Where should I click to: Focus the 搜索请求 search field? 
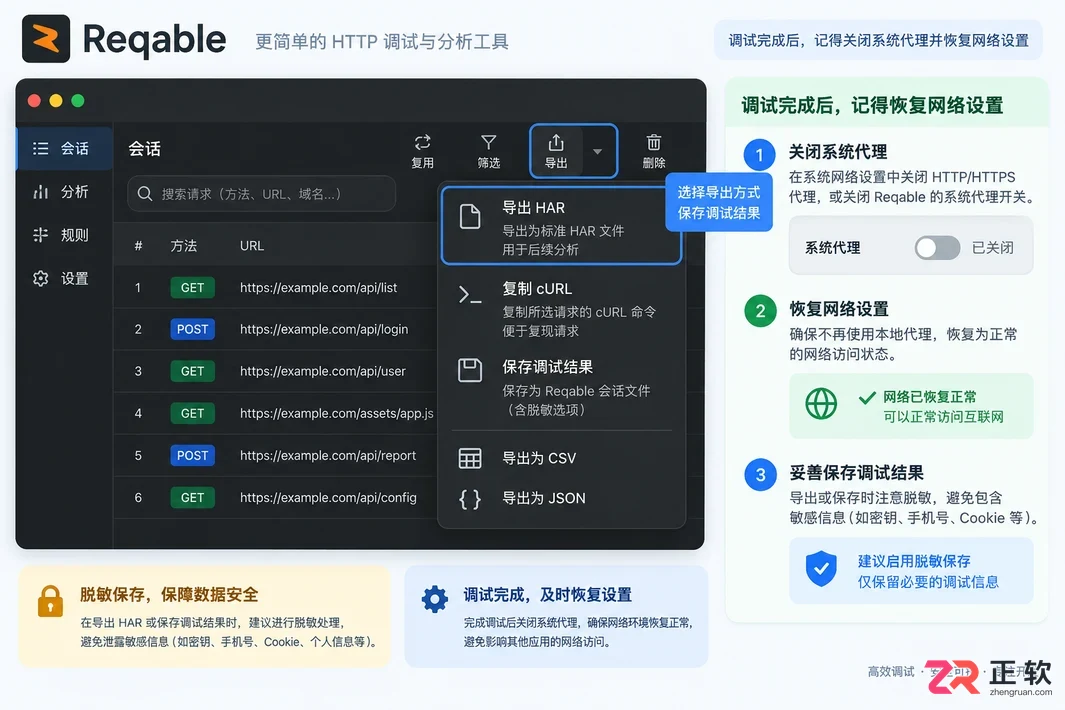261,194
